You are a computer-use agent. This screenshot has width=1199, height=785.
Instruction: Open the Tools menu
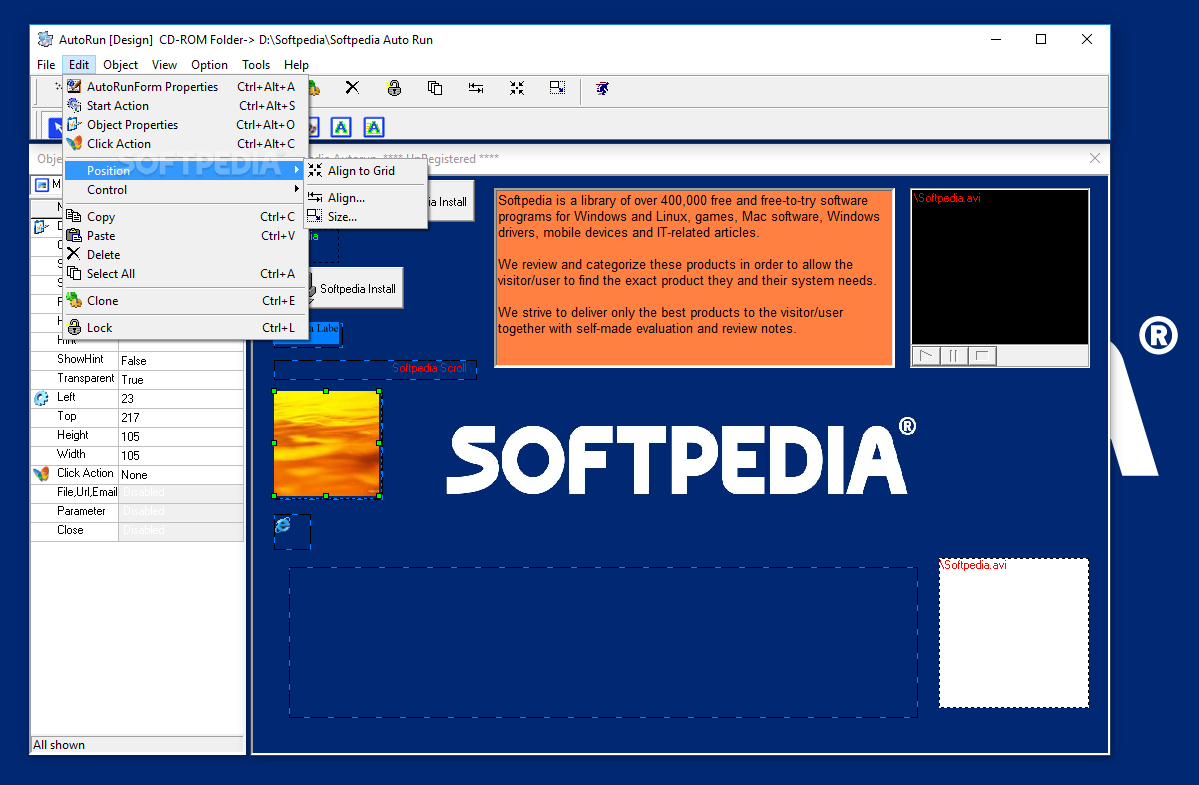tap(255, 65)
